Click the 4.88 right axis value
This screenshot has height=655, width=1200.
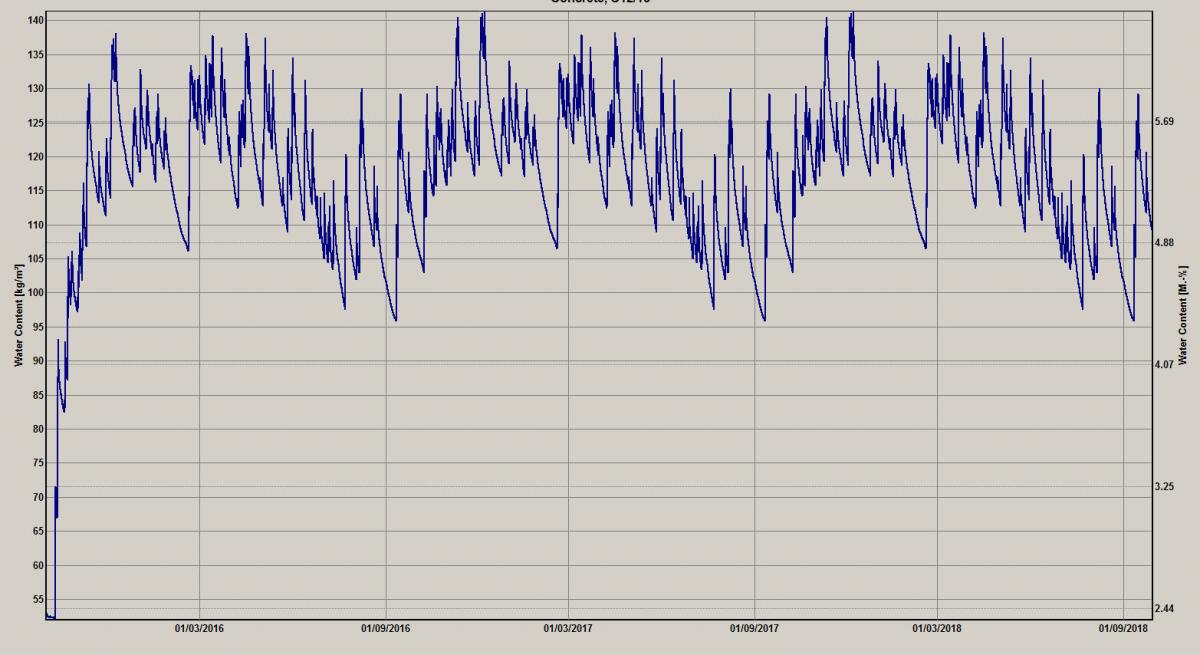point(1163,243)
